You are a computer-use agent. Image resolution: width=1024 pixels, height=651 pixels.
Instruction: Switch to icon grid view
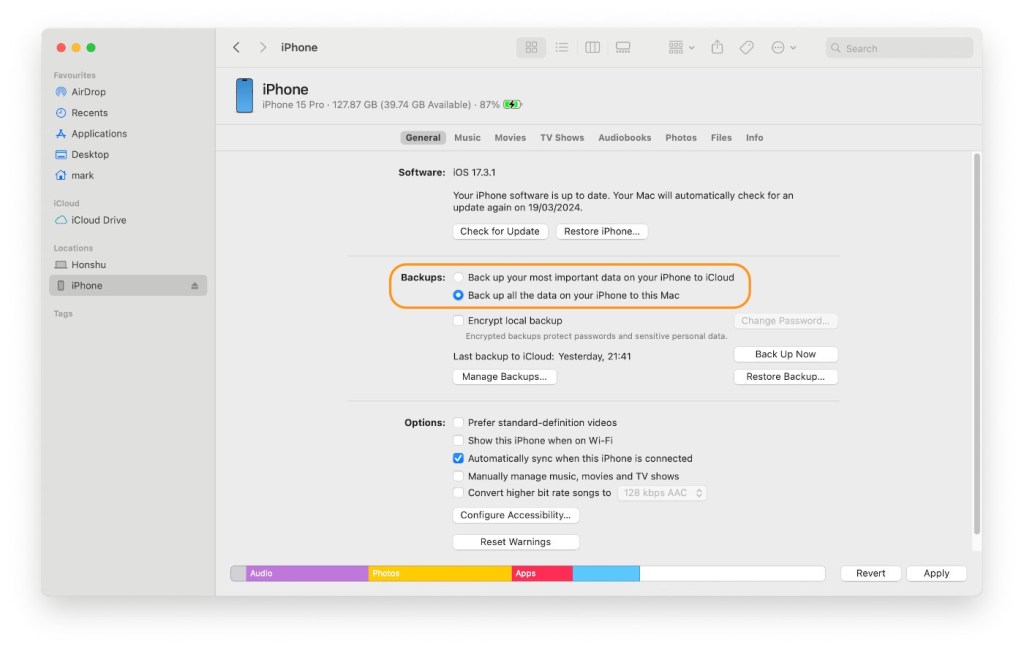[x=531, y=47]
